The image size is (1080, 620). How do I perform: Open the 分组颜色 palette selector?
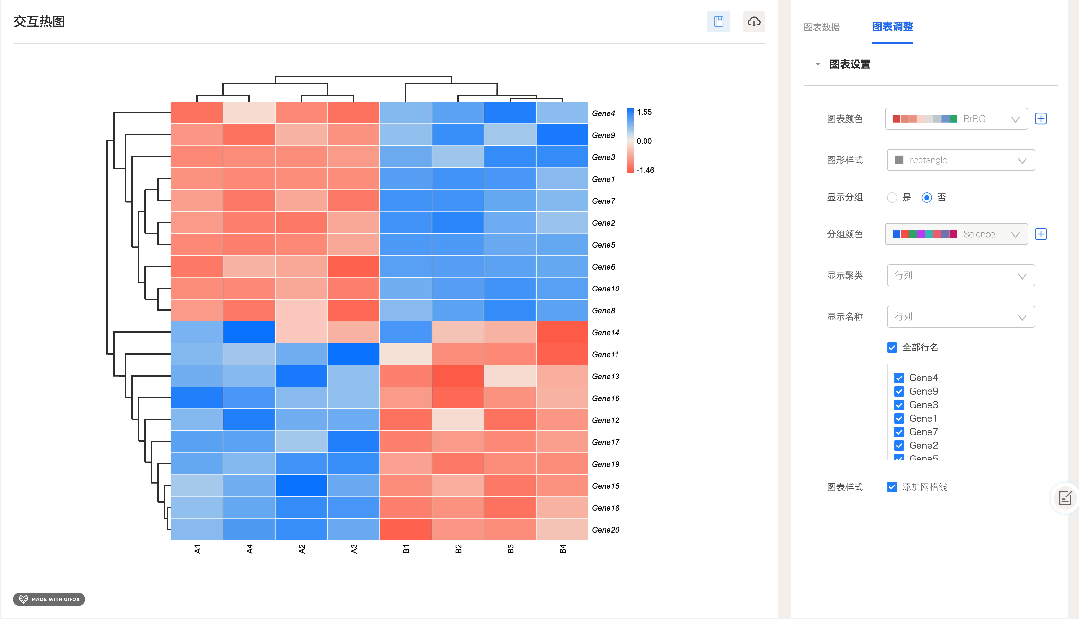pyautogui.click(x=957, y=234)
